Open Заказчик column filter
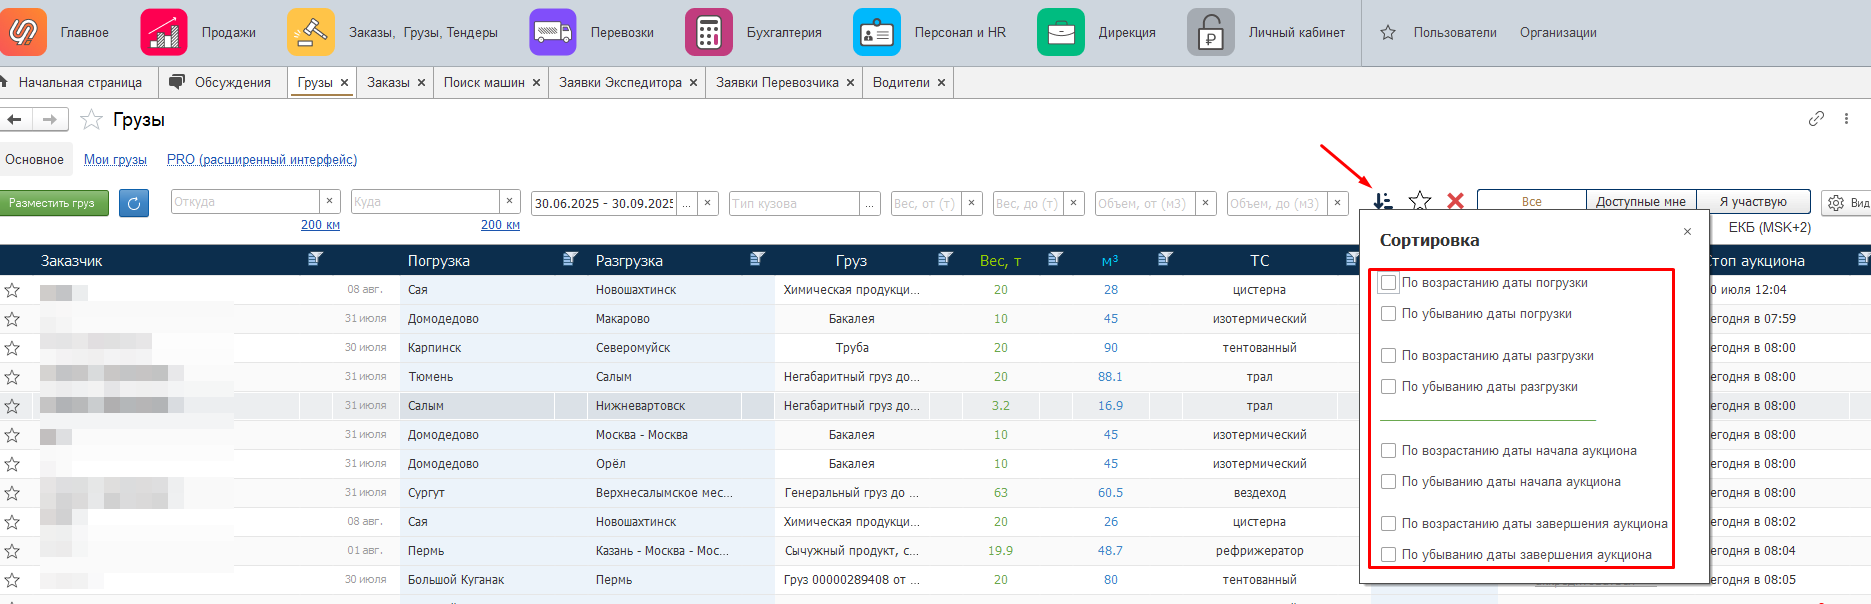 (315, 260)
